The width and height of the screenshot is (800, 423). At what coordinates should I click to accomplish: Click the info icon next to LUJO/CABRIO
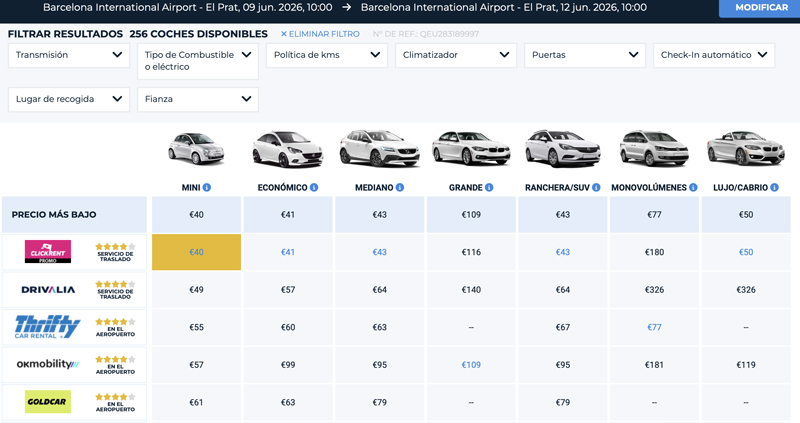[x=774, y=187]
